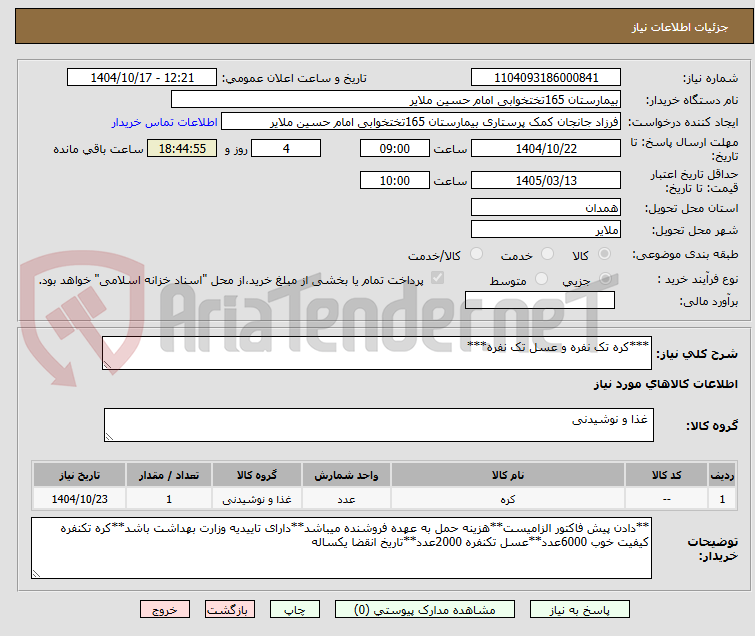This screenshot has height=636, width=755.
Task: Click the گروه کالا column header in table
Action: [257, 475]
